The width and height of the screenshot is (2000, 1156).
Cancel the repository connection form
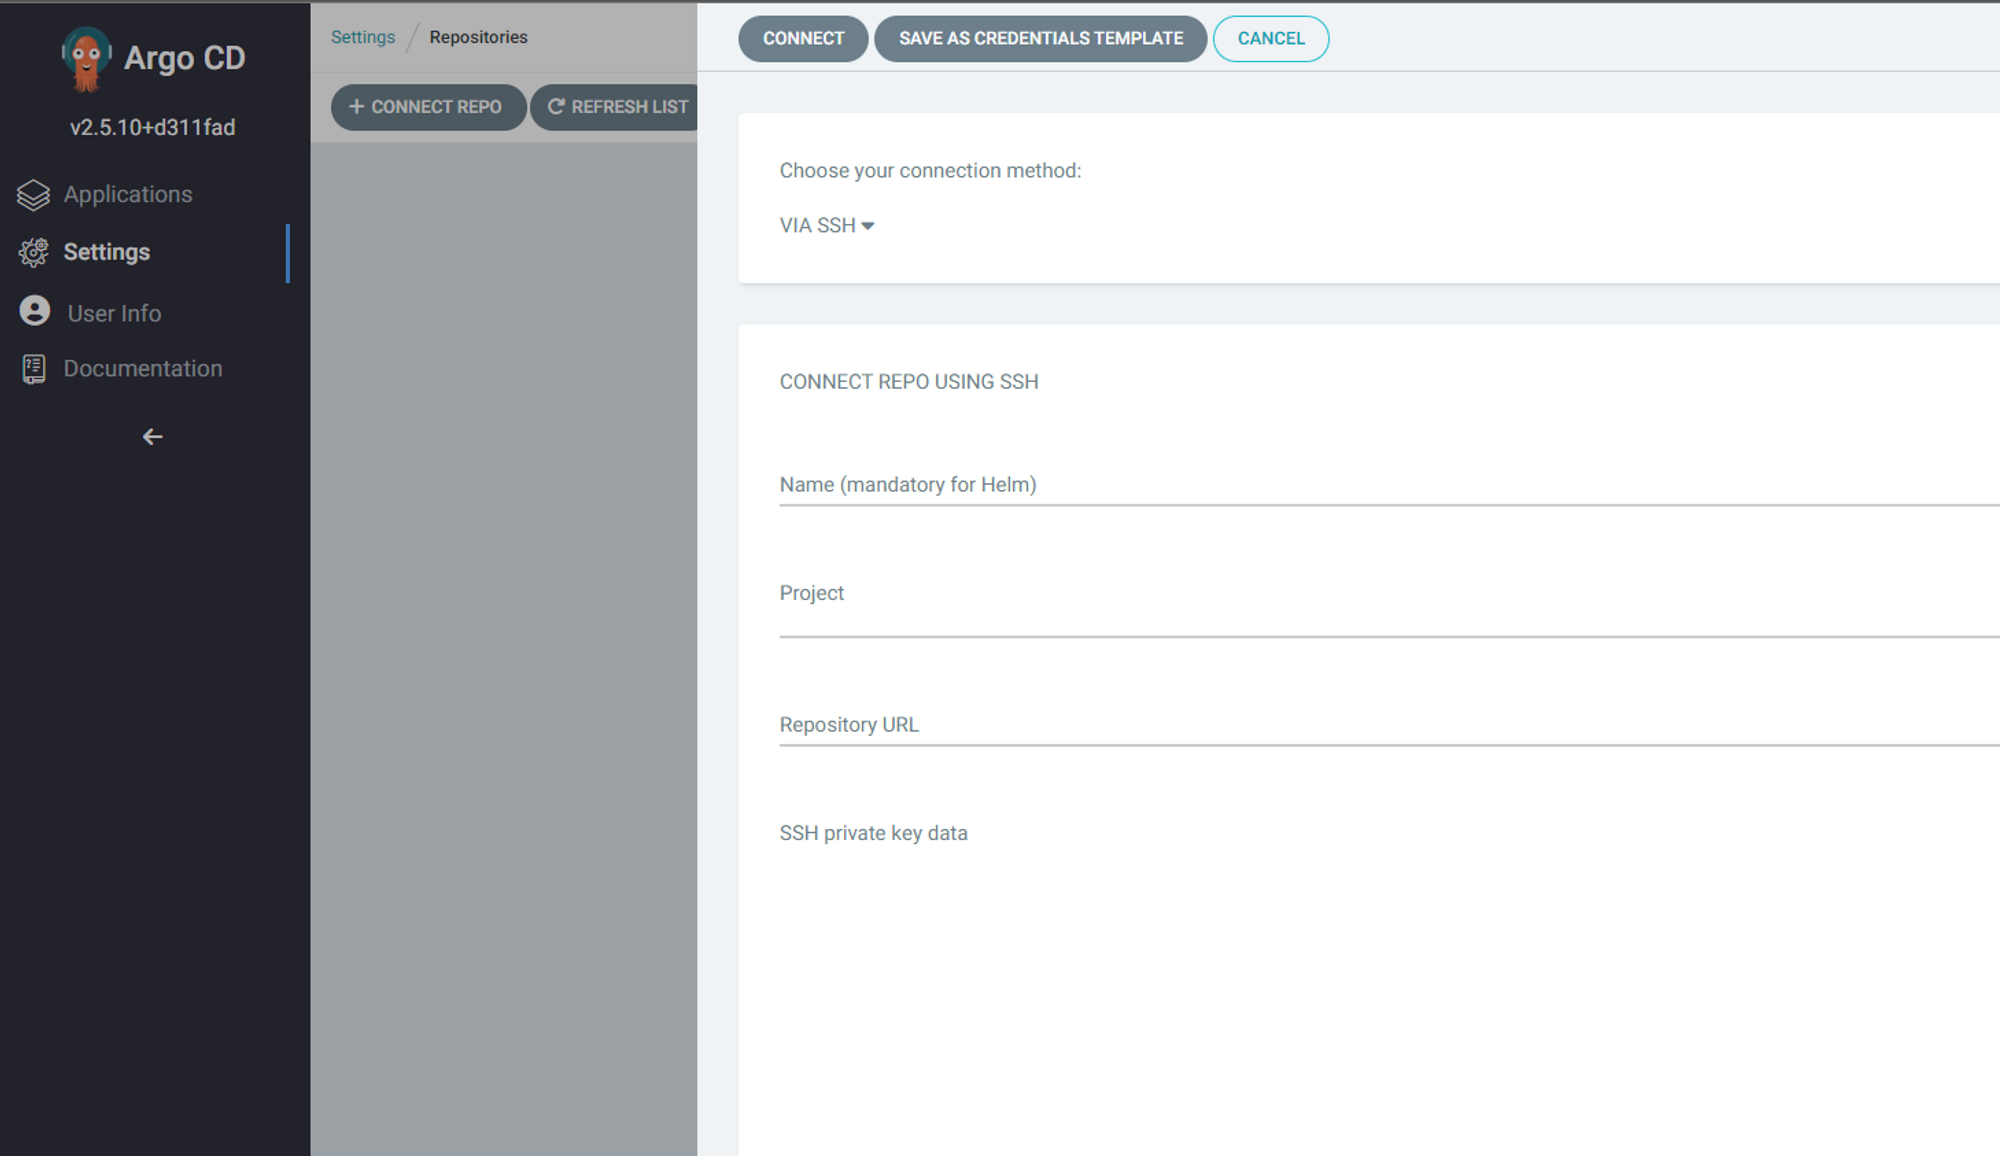tap(1271, 39)
